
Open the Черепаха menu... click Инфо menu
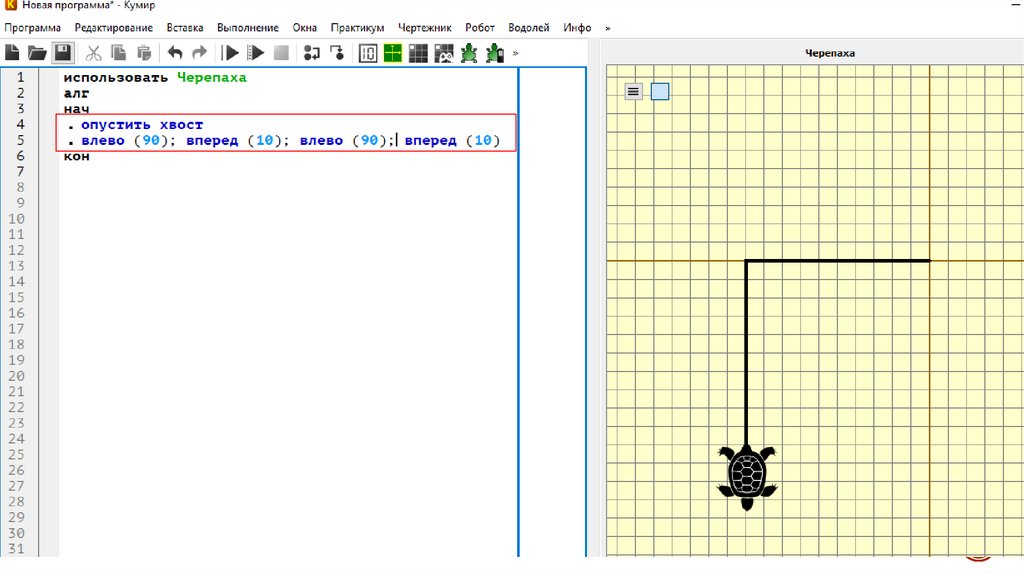click(577, 28)
